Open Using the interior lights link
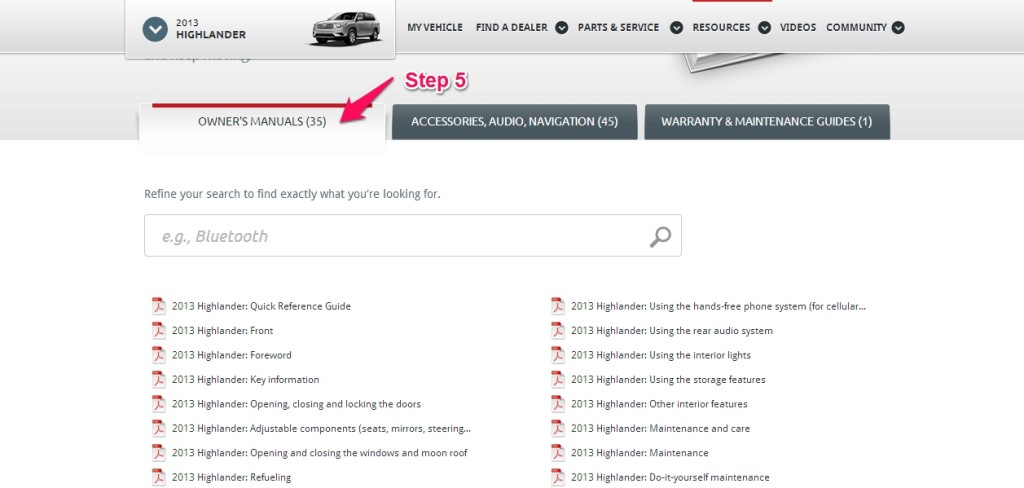The width and height of the screenshot is (1024, 488). coord(661,355)
